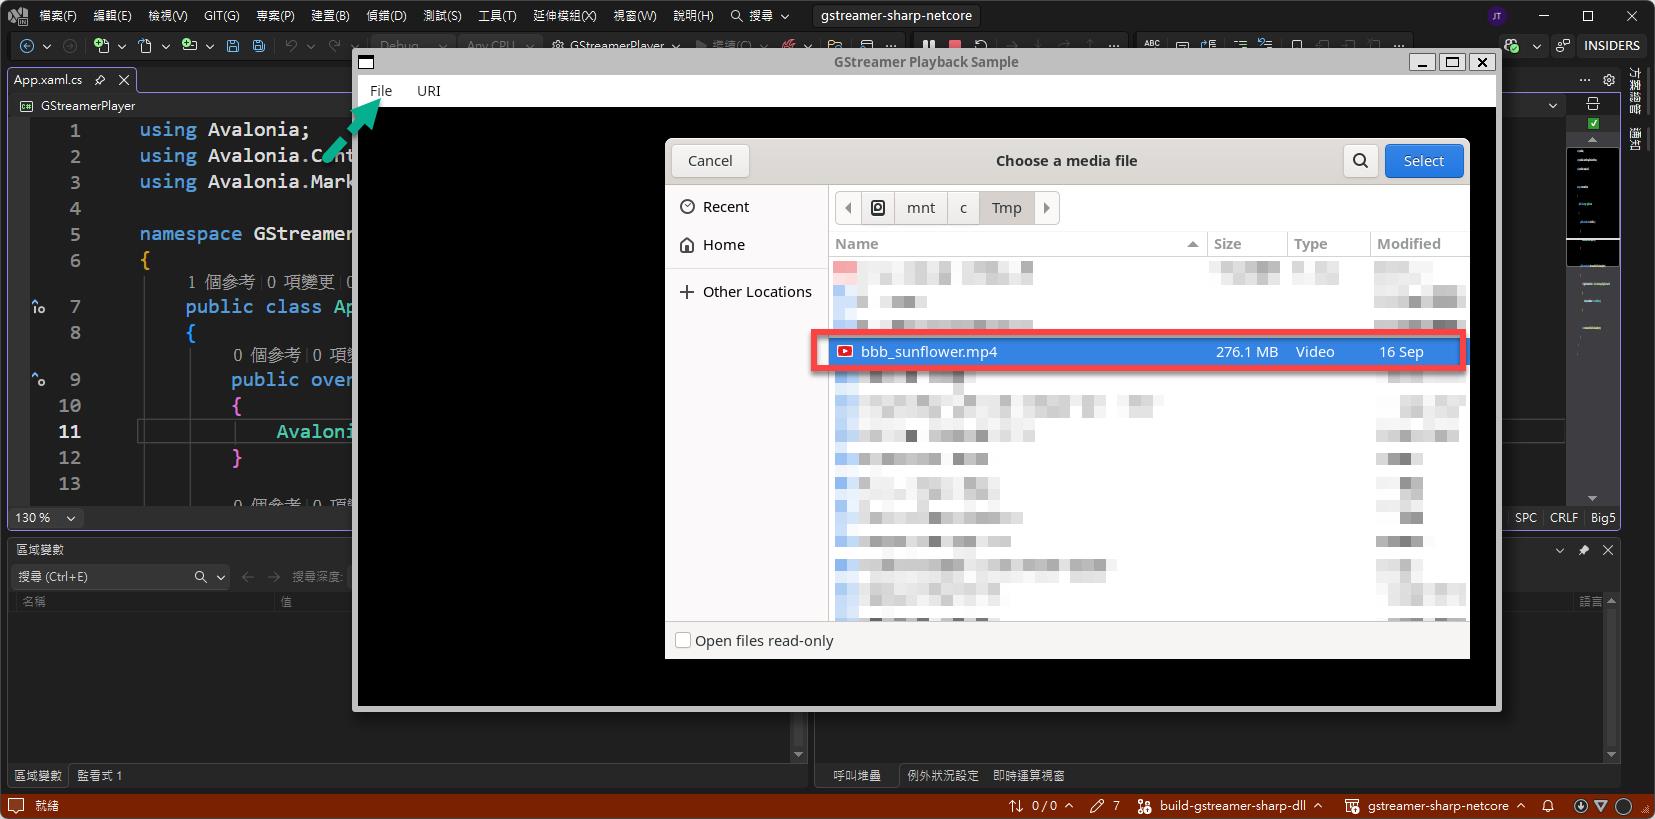Open the File menu in GStreamer window

pyautogui.click(x=381, y=91)
